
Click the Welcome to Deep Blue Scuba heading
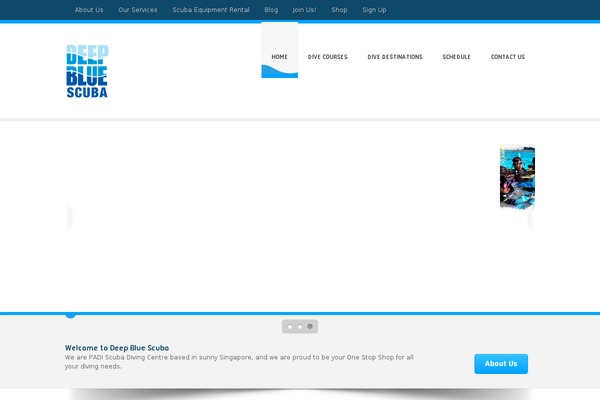point(117,348)
